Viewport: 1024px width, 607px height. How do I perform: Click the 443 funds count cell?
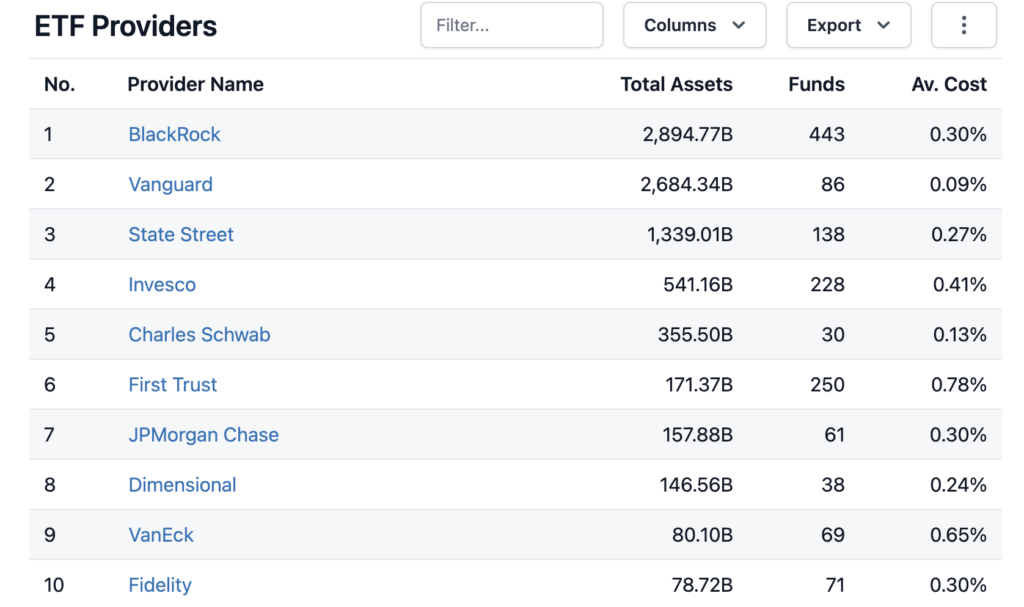tap(827, 134)
